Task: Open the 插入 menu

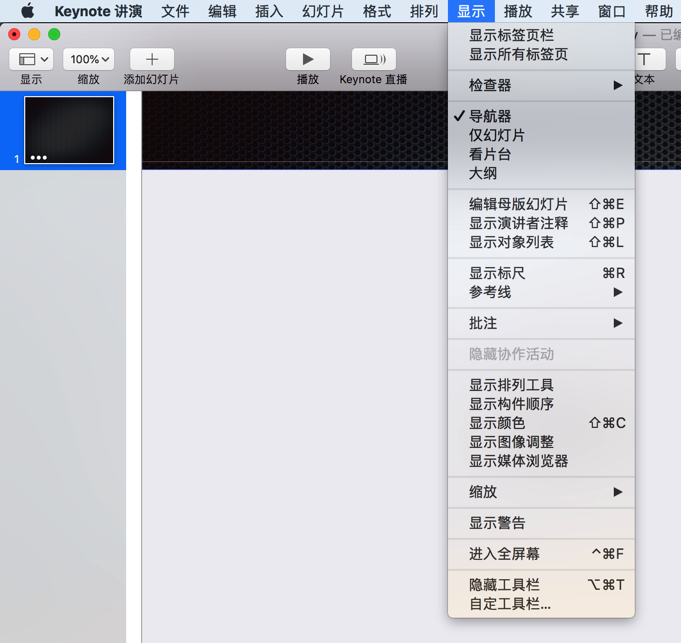Action: point(269,11)
